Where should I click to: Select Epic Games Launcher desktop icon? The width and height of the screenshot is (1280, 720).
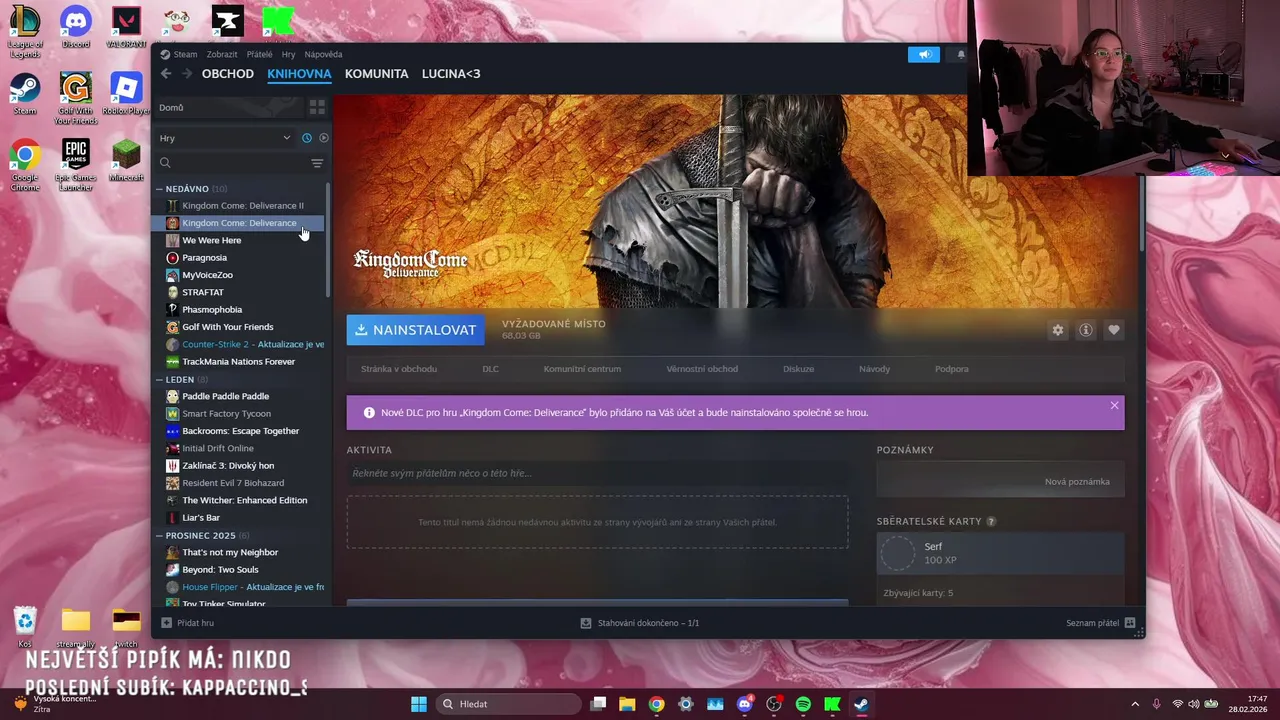tap(75, 165)
